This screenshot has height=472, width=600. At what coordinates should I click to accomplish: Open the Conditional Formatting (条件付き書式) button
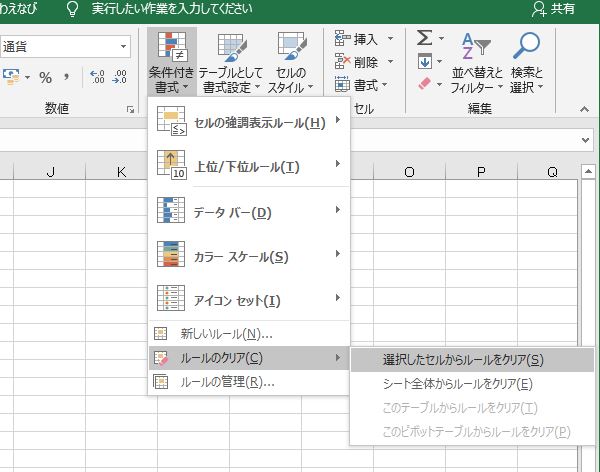pyautogui.click(x=171, y=62)
